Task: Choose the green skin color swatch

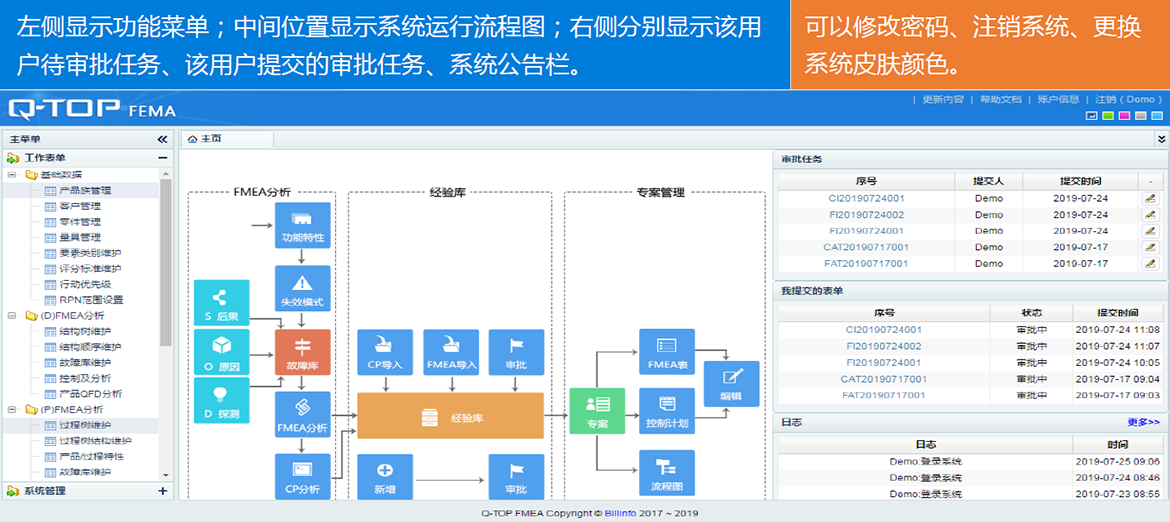Action: click(1107, 116)
